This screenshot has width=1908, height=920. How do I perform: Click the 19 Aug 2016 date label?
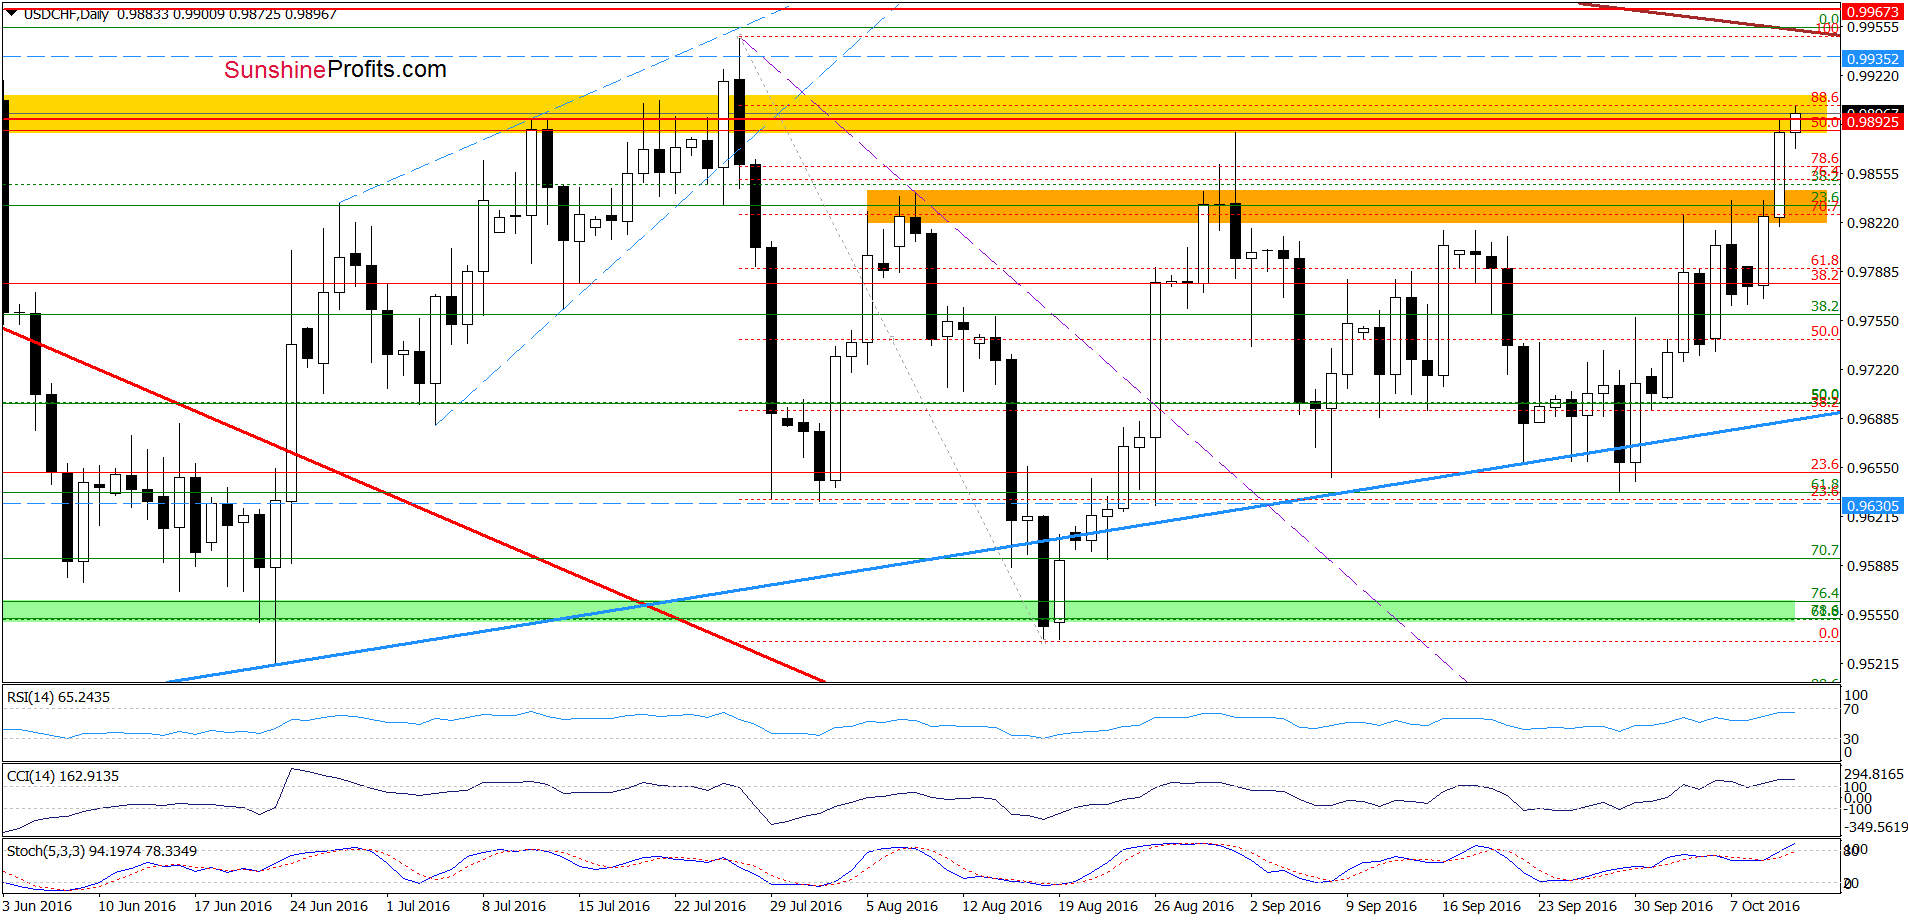(x=1098, y=906)
